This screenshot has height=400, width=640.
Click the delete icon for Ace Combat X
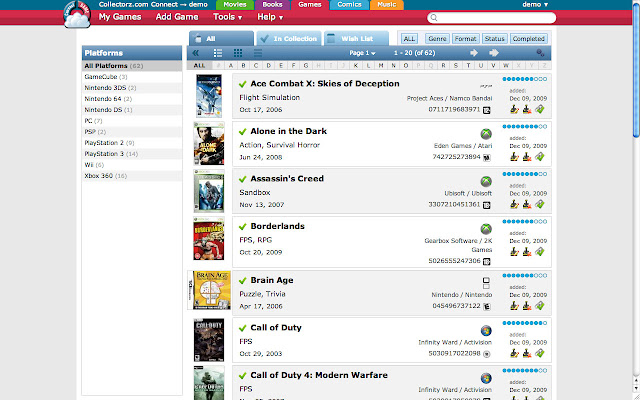pos(527,109)
